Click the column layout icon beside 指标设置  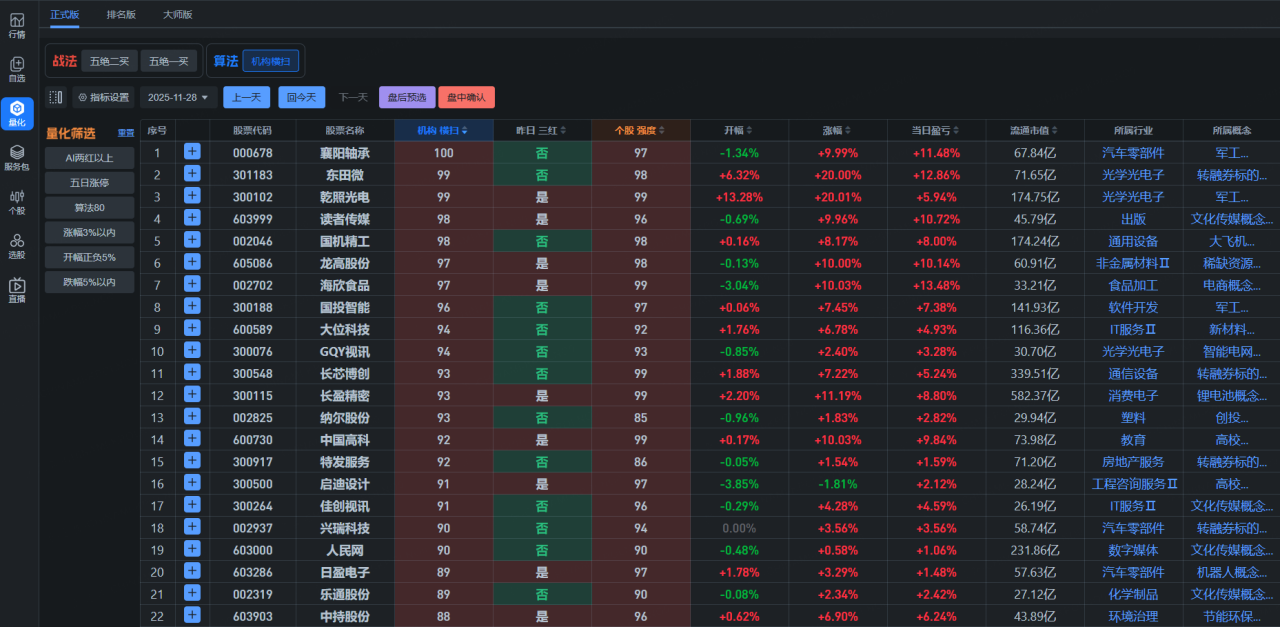point(56,97)
